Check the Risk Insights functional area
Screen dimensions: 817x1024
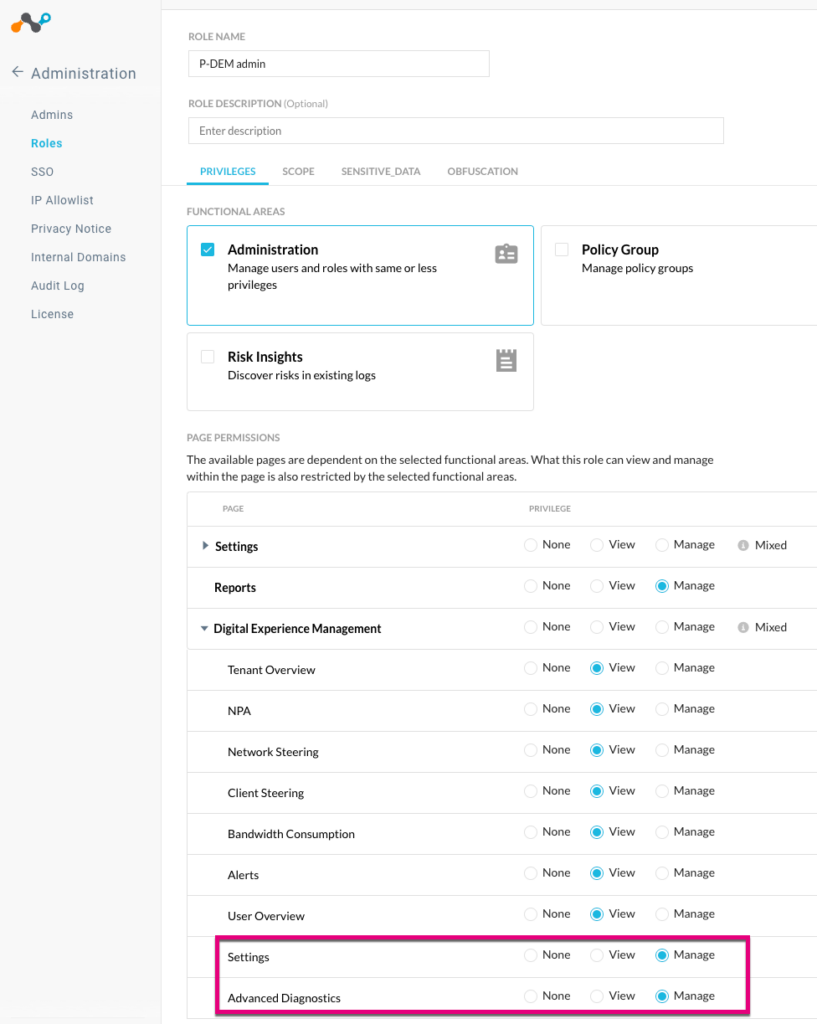point(207,357)
